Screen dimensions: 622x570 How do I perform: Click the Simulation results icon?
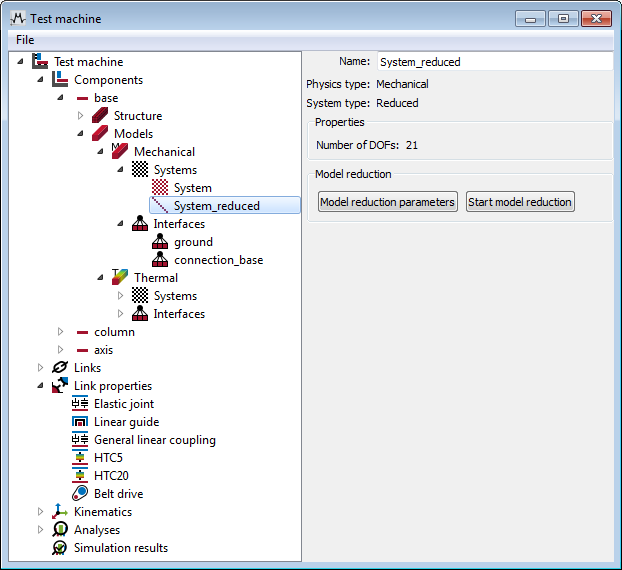[x=60, y=547]
